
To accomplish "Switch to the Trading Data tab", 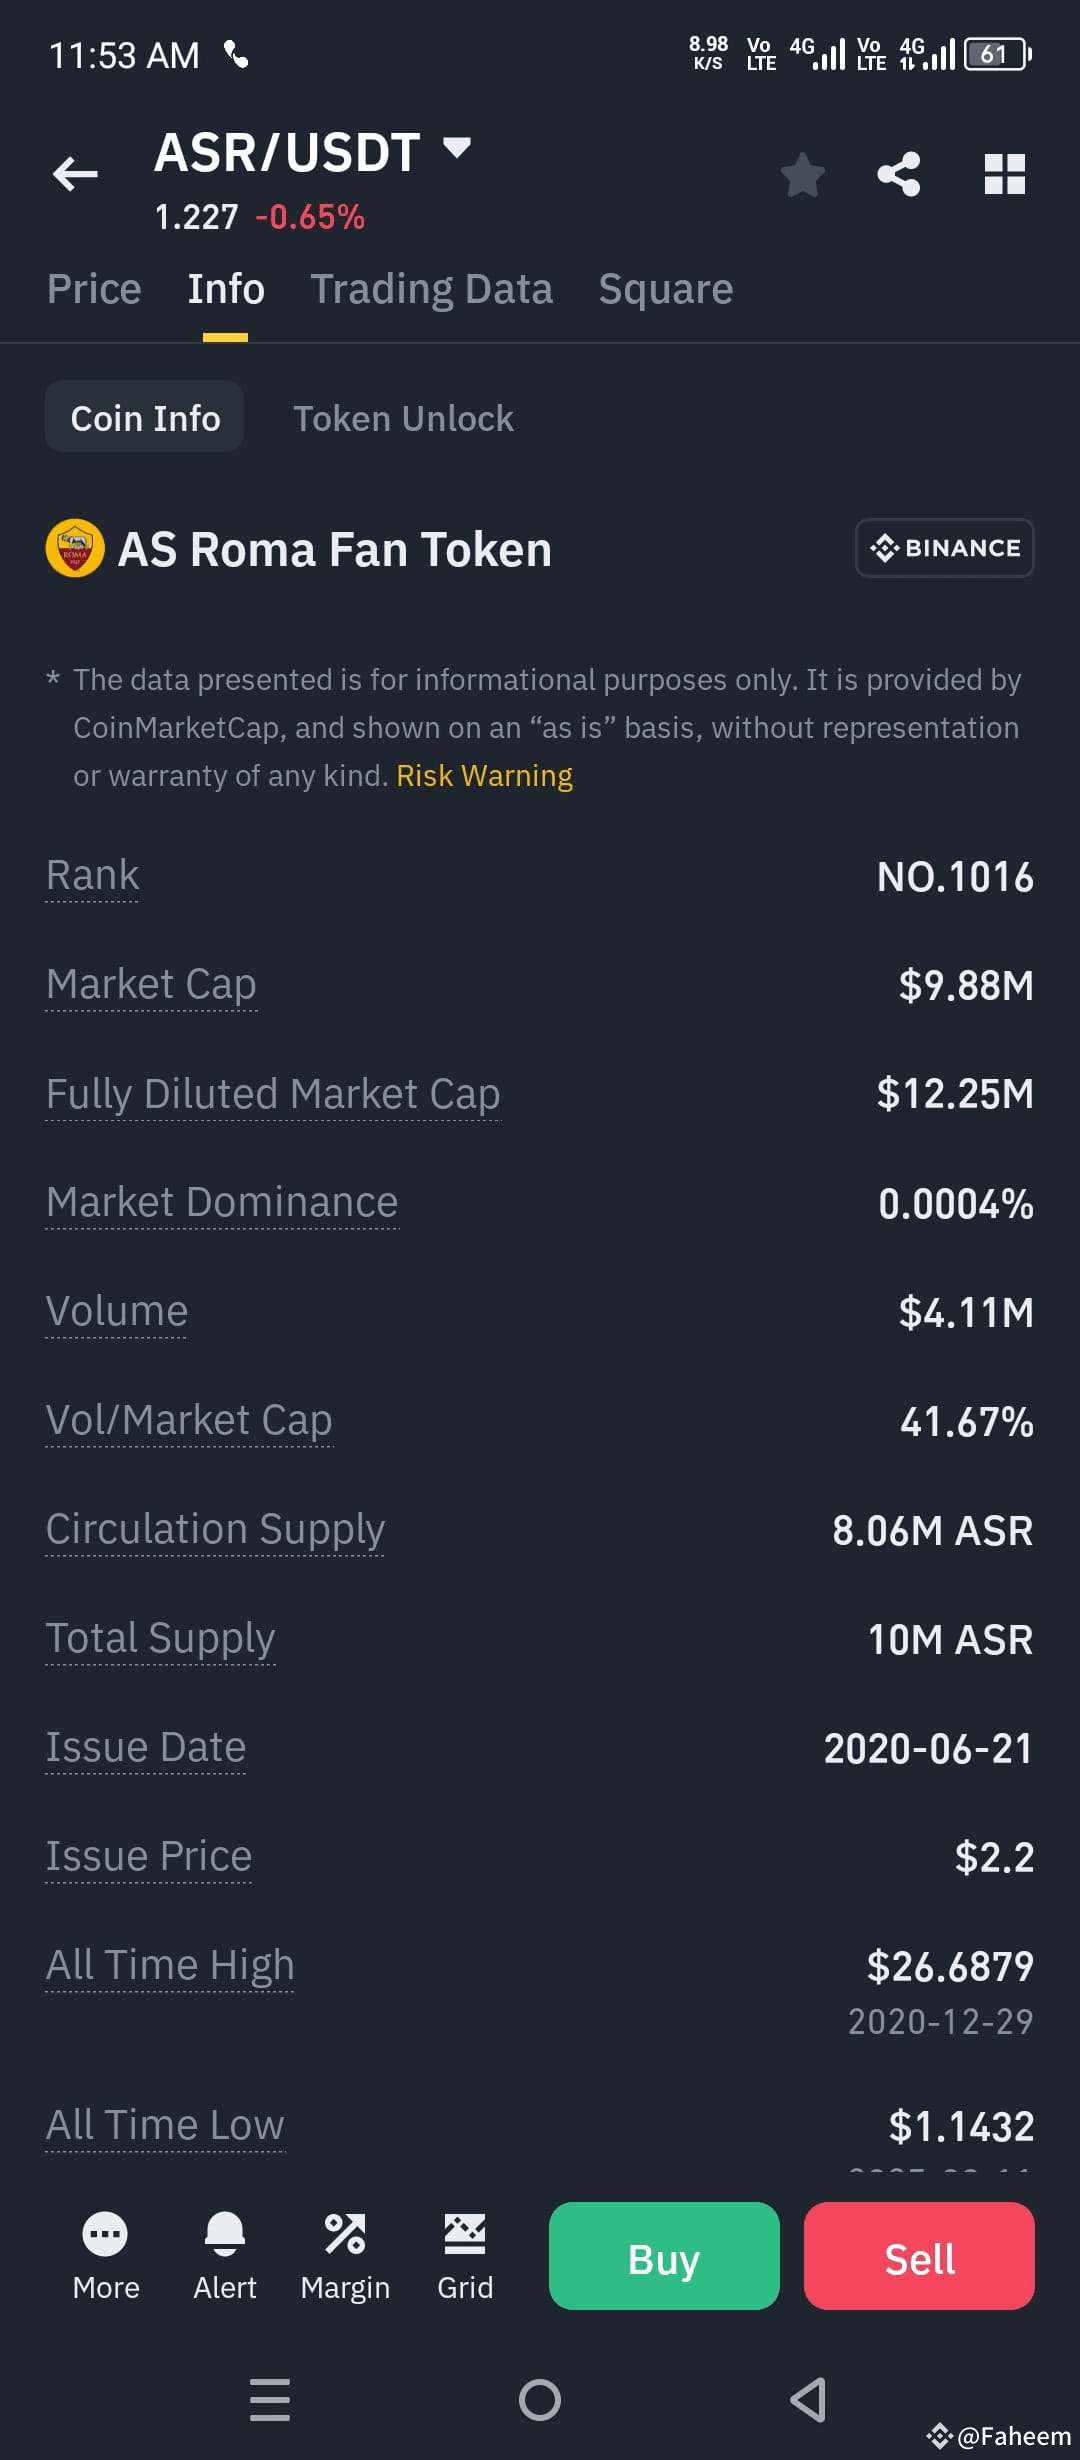I will (x=431, y=289).
